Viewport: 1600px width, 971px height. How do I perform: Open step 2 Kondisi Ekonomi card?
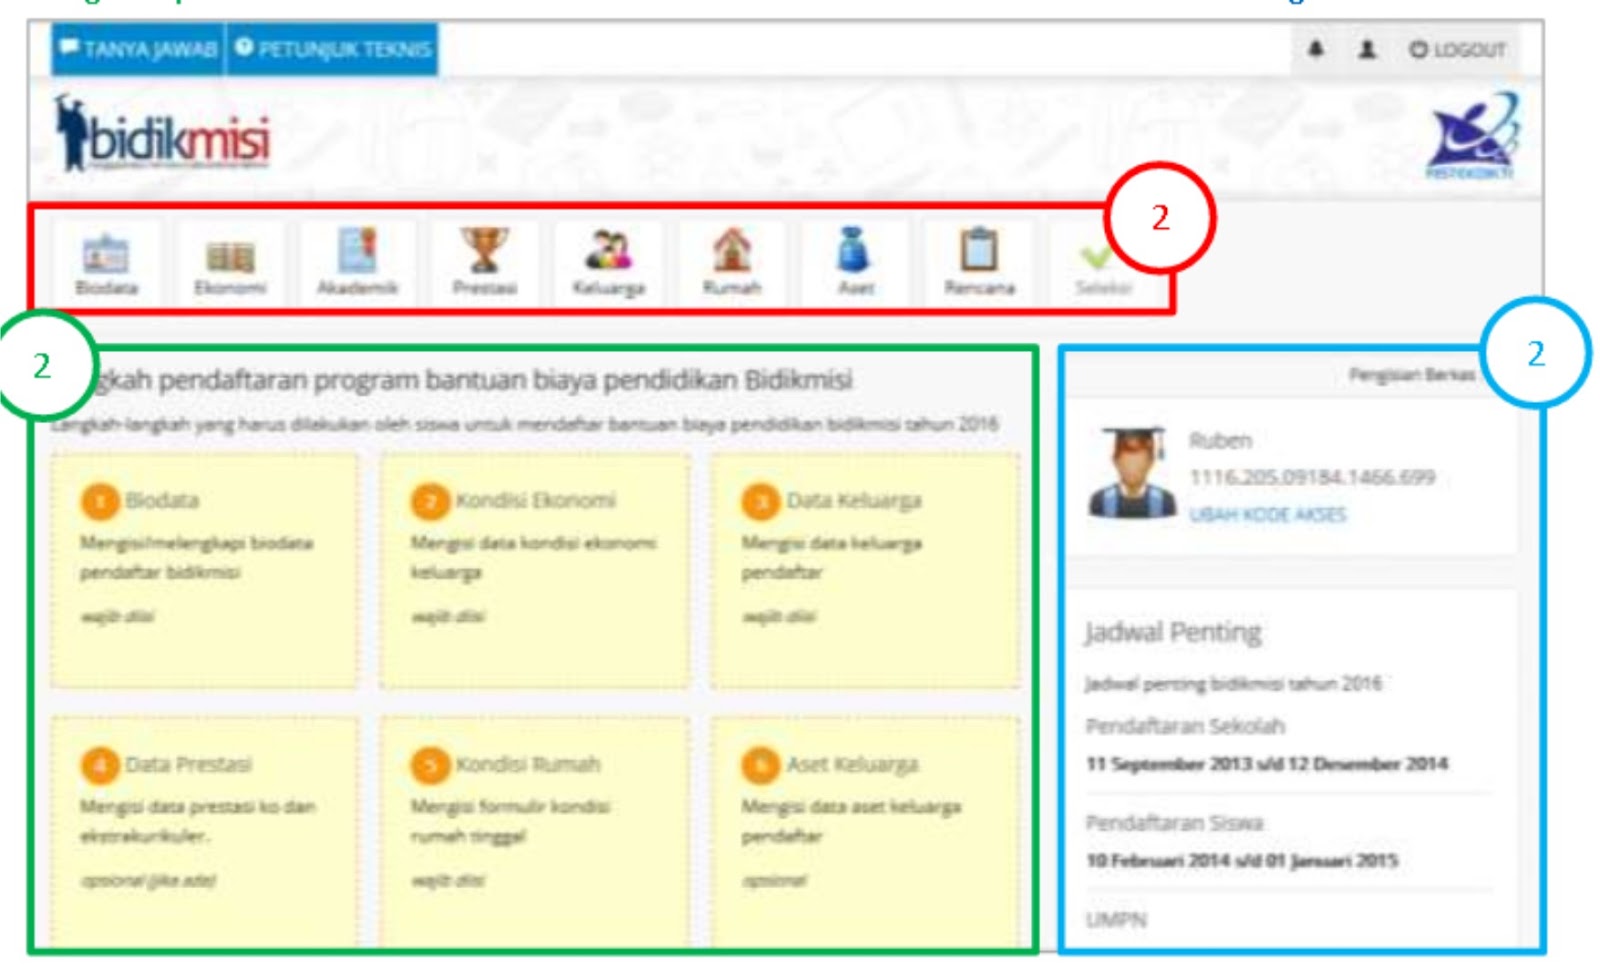(x=535, y=570)
